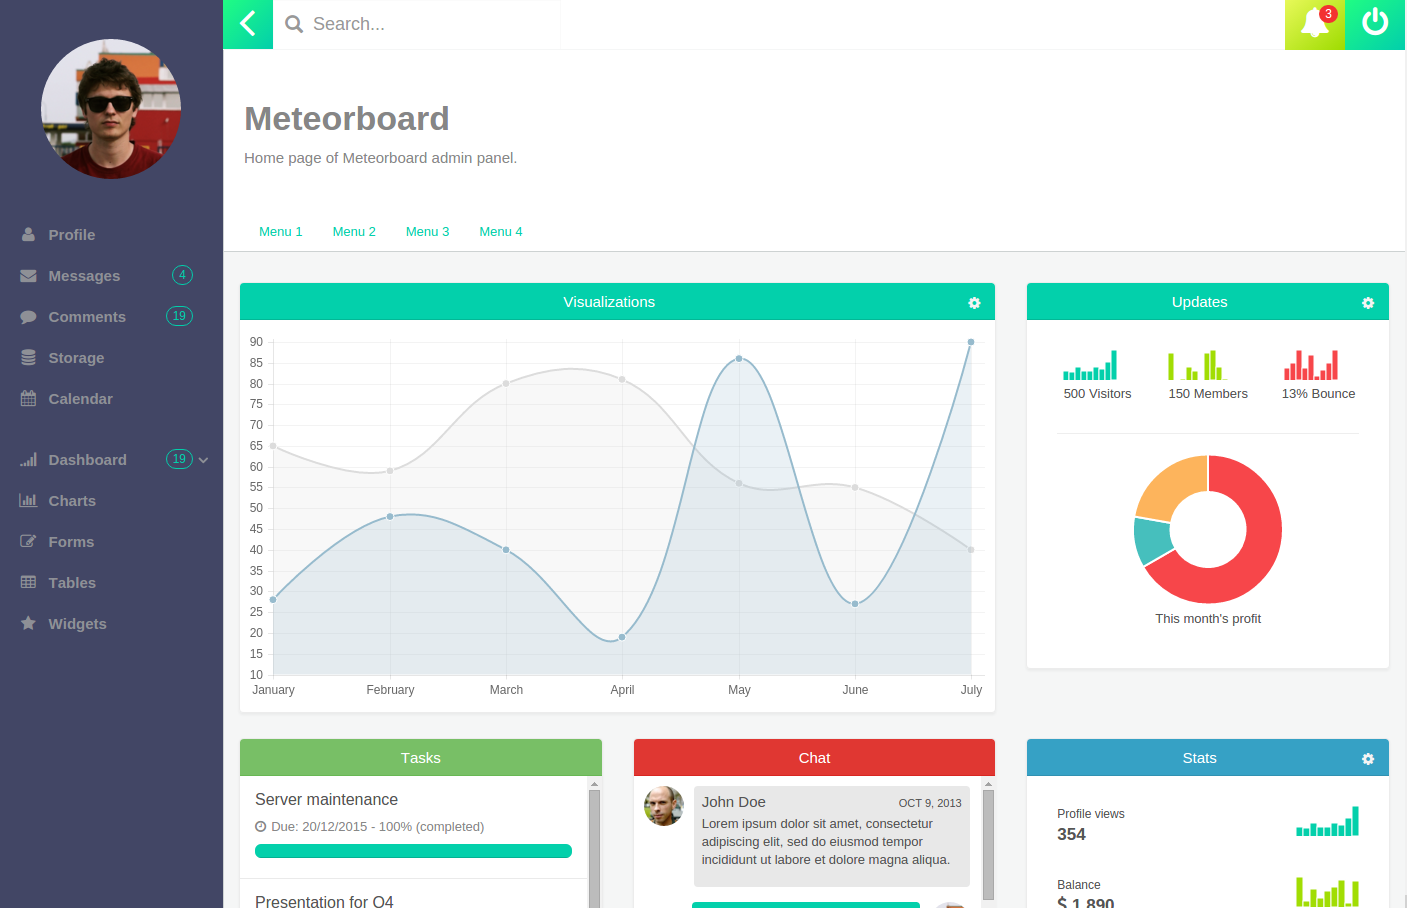1407x908 pixels.
Task: Go to Storage in the sidebar
Action: 76,358
